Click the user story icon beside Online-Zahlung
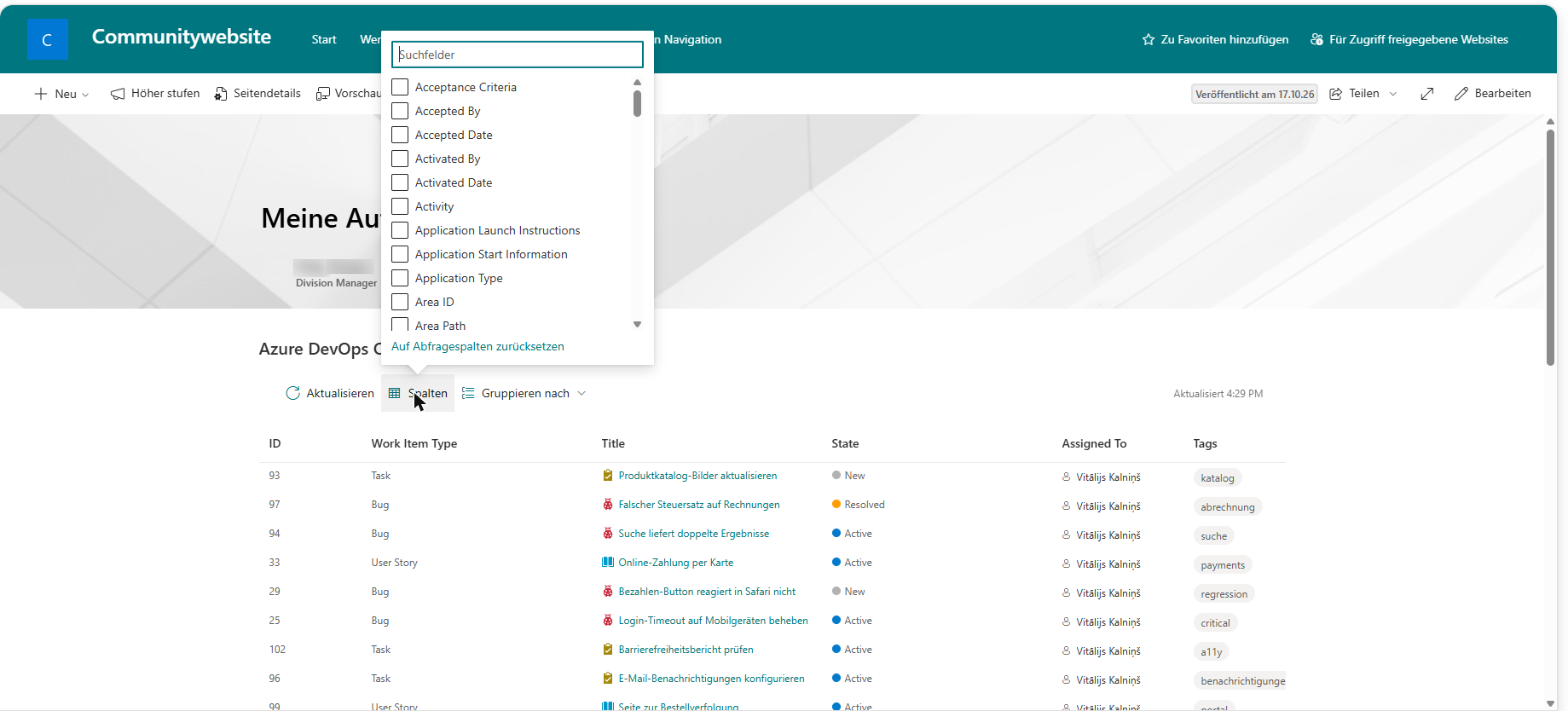1568x711 pixels. click(x=607, y=563)
